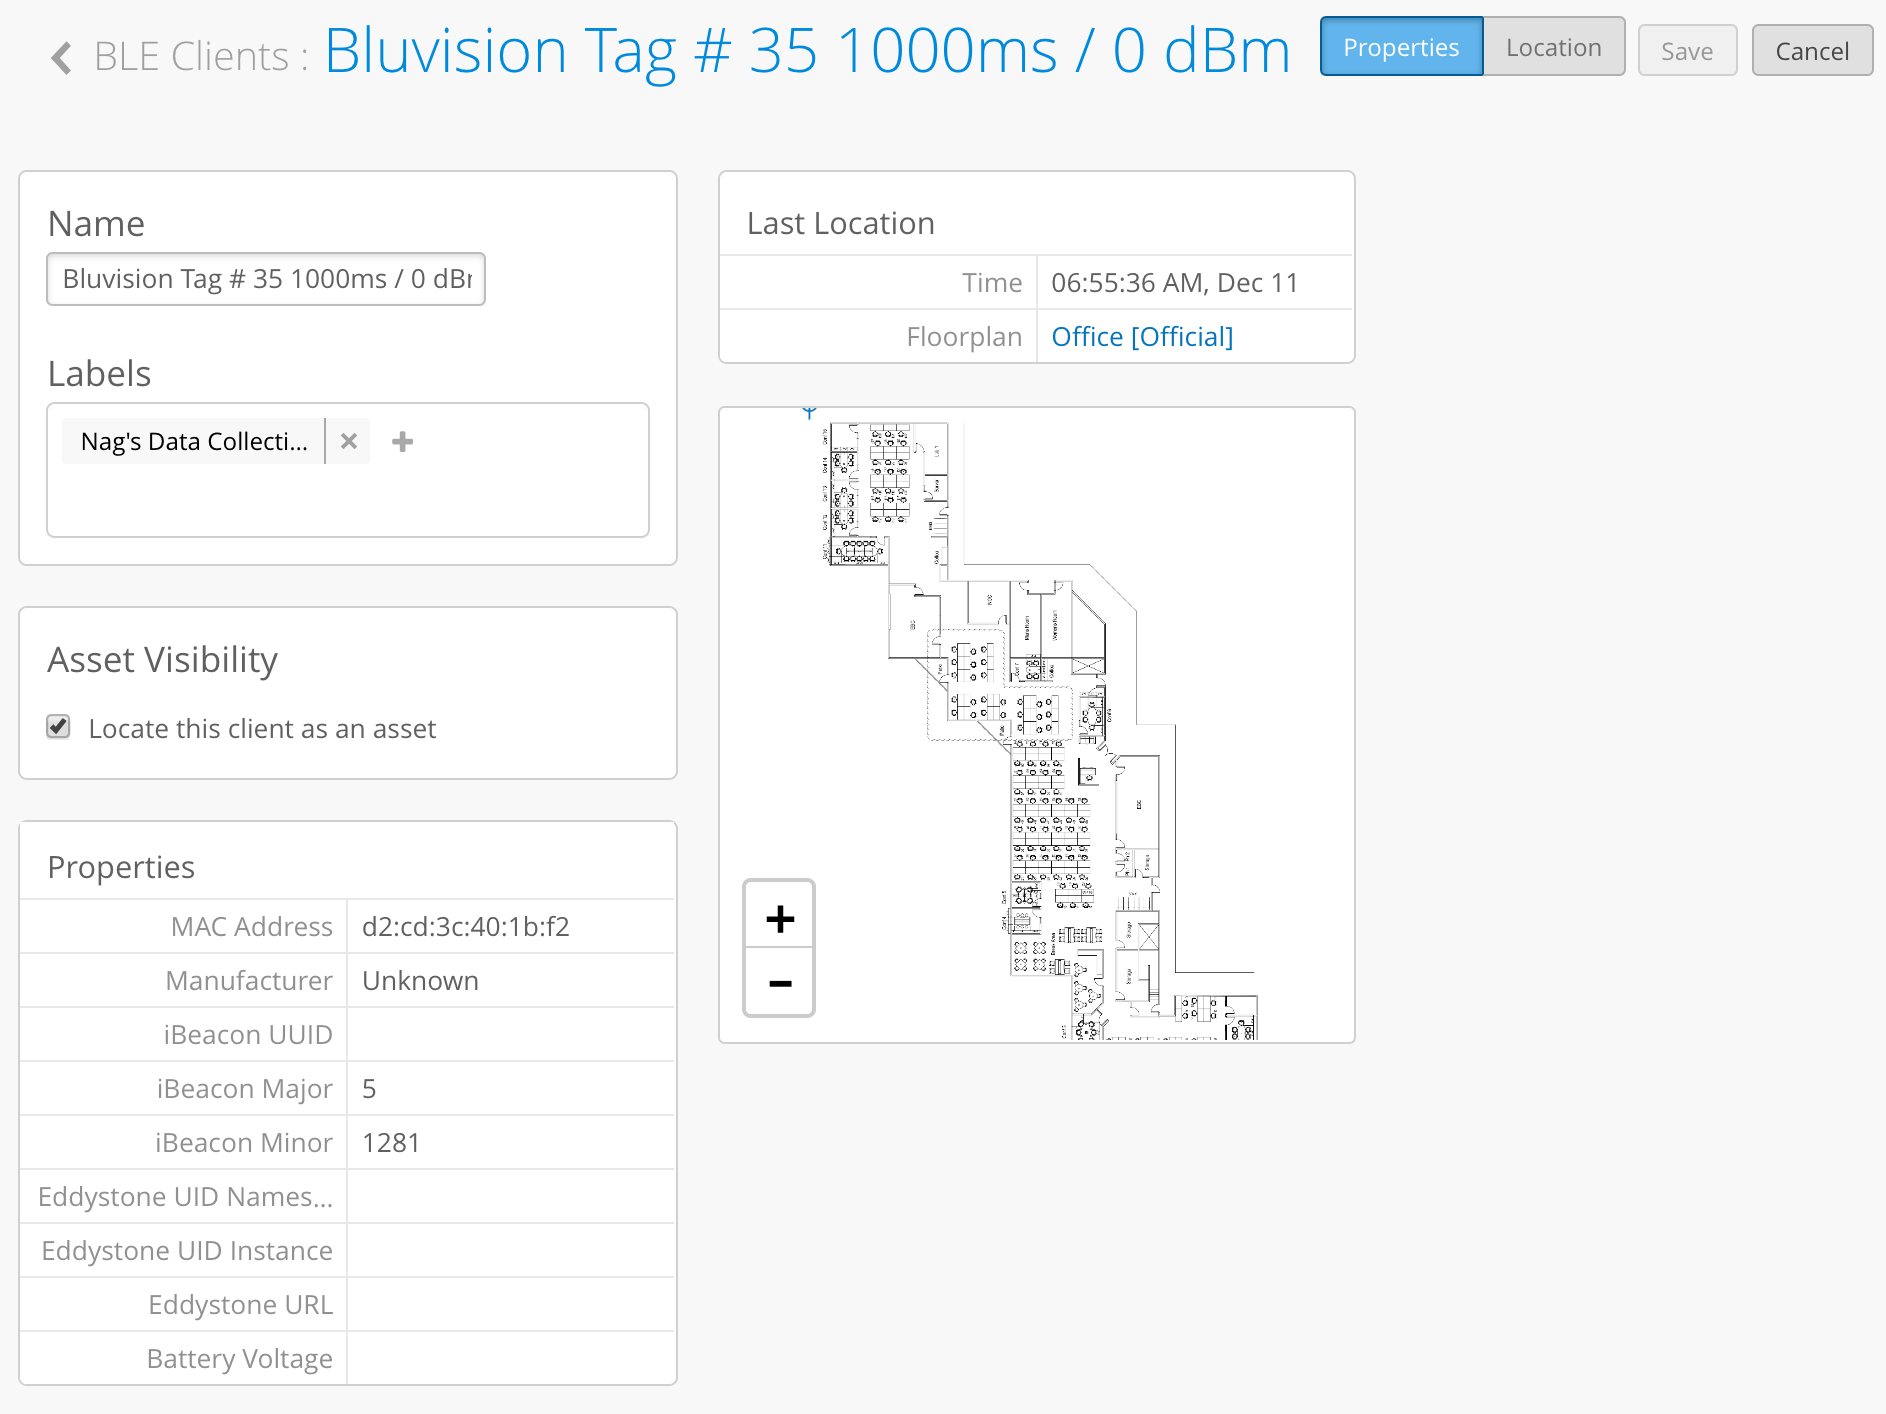Switch to the Location tab
The image size is (1886, 1414).
[x=1553, y=47]
